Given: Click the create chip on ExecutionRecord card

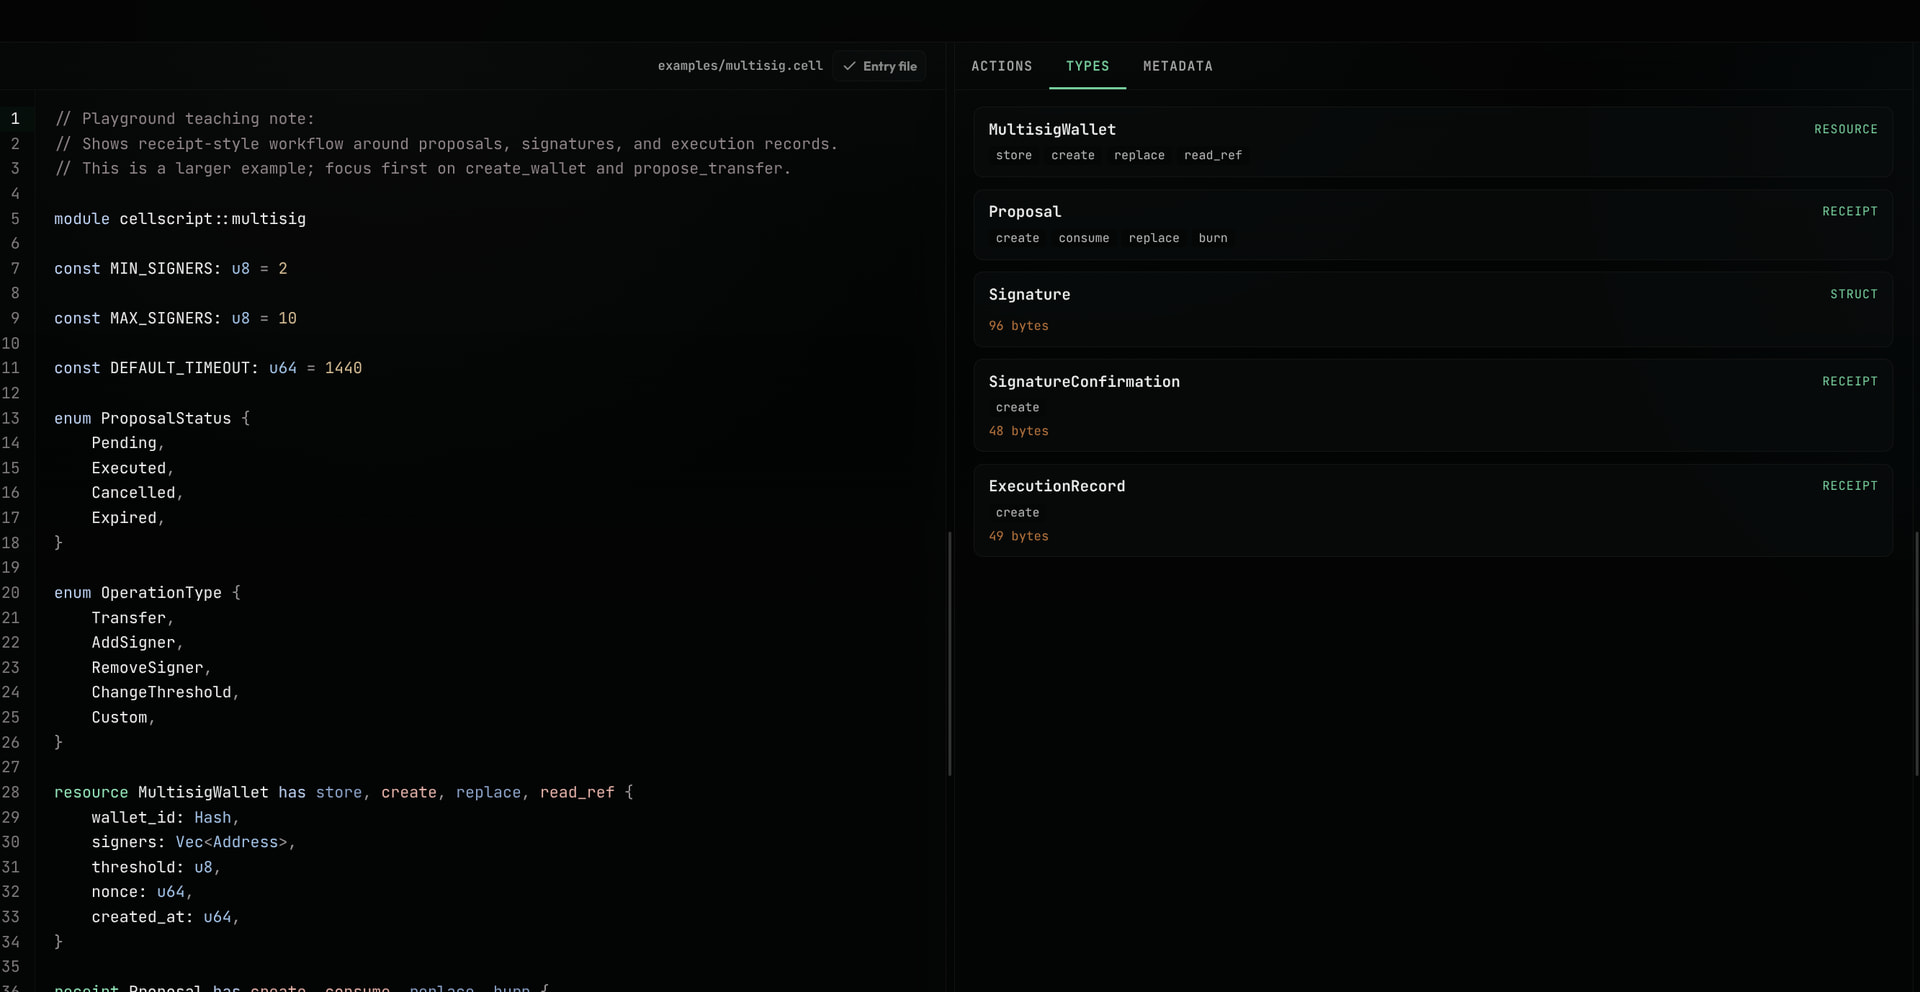Looking at the screenshot, I should pos(1017,512).
